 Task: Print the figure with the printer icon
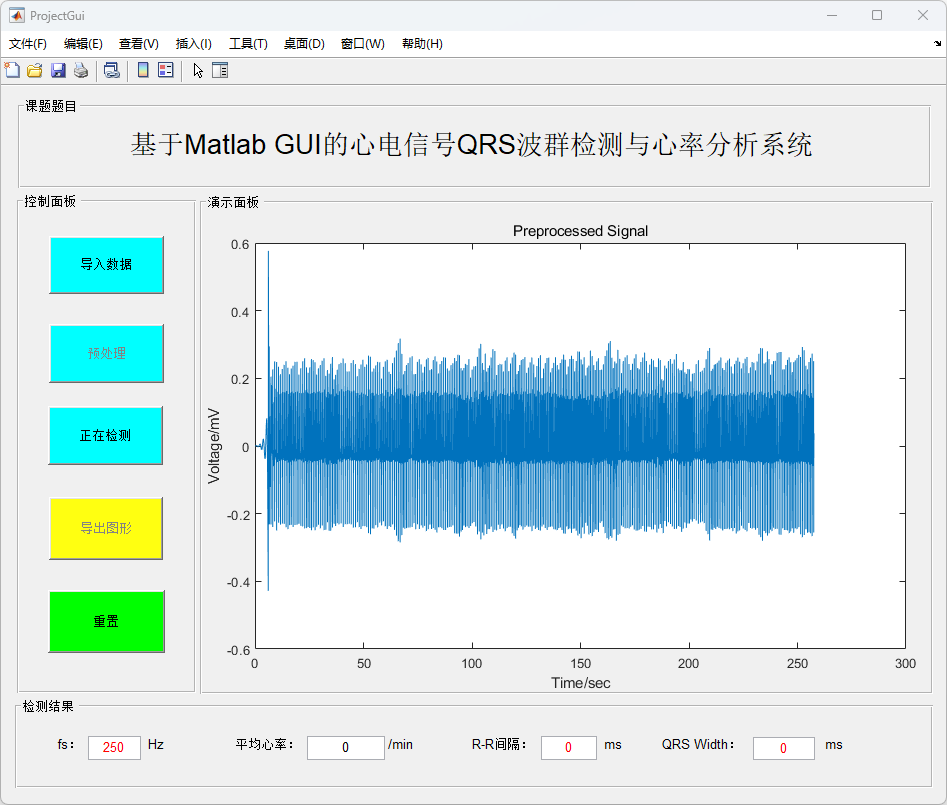[81, 70]
